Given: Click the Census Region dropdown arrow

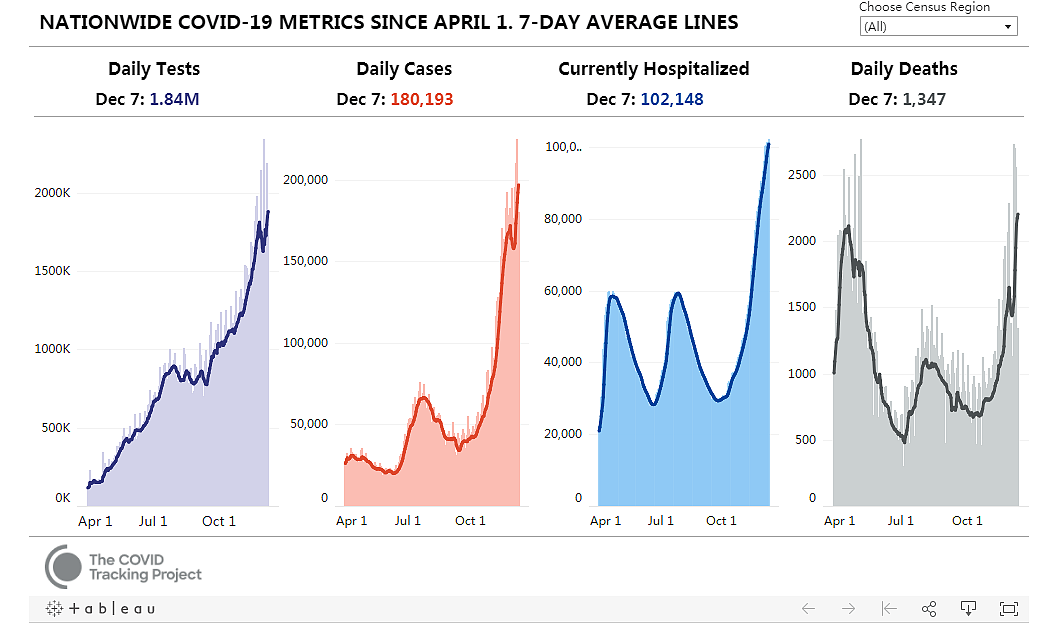Looking at the screenshot, I should [x=1008, y=27].
